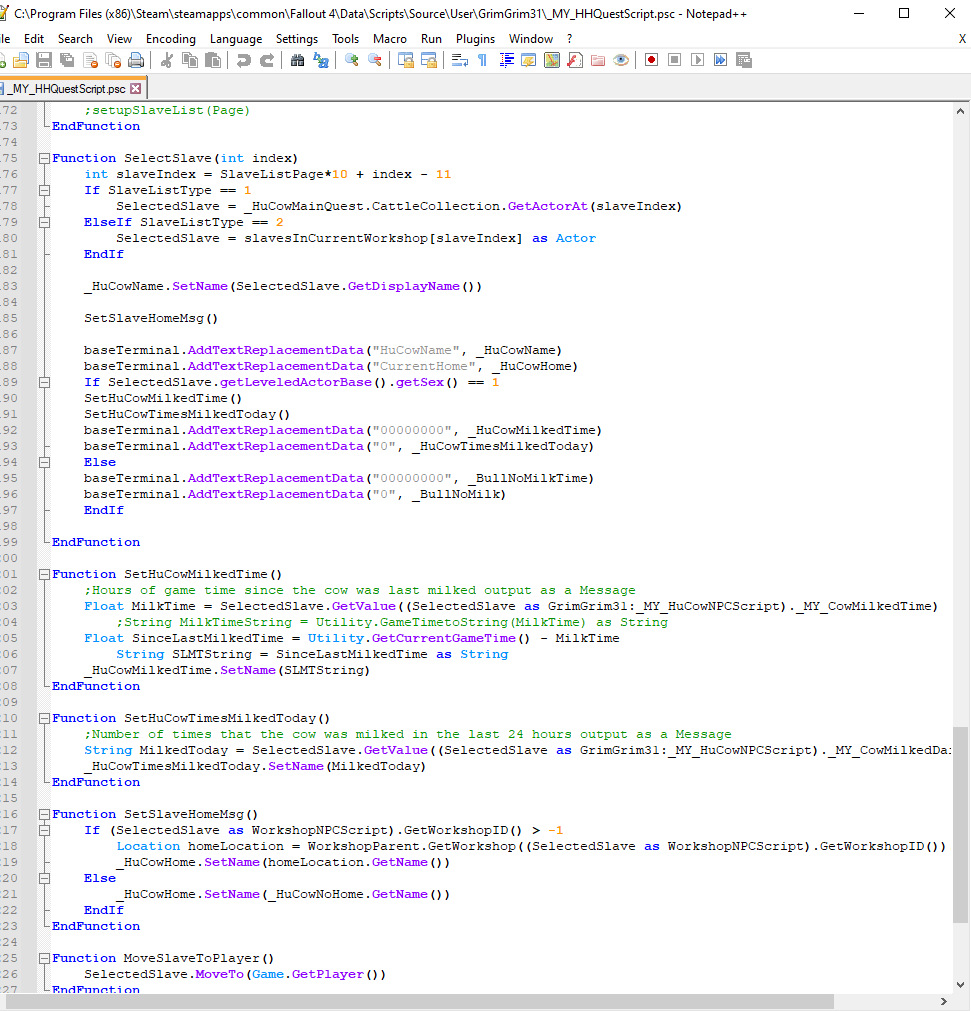Toggle synchronize vertical scrolling icon
Screen dimensions: 971x1011
click(406, 61)
